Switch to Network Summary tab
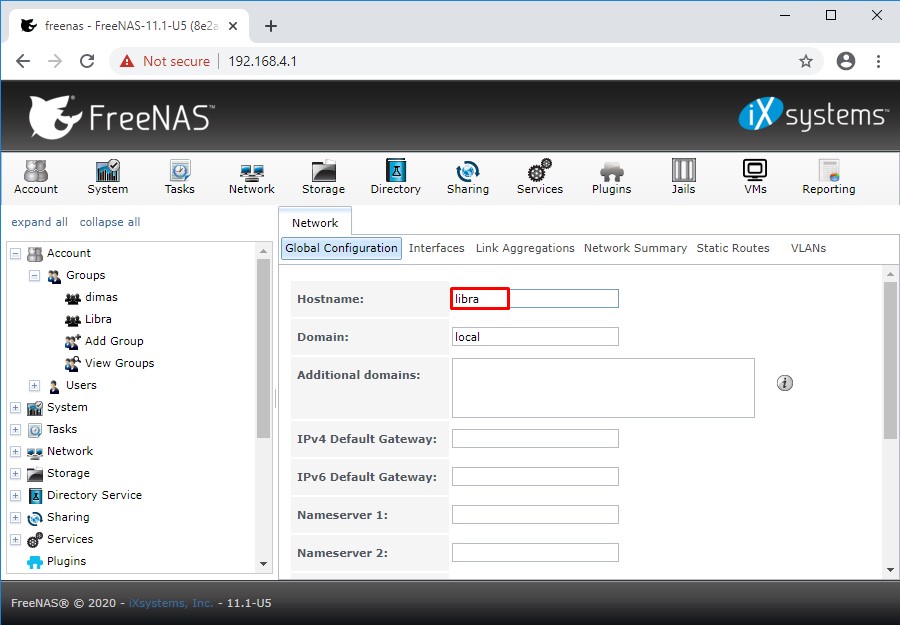900x625 pixels. [x=635, y=248]
